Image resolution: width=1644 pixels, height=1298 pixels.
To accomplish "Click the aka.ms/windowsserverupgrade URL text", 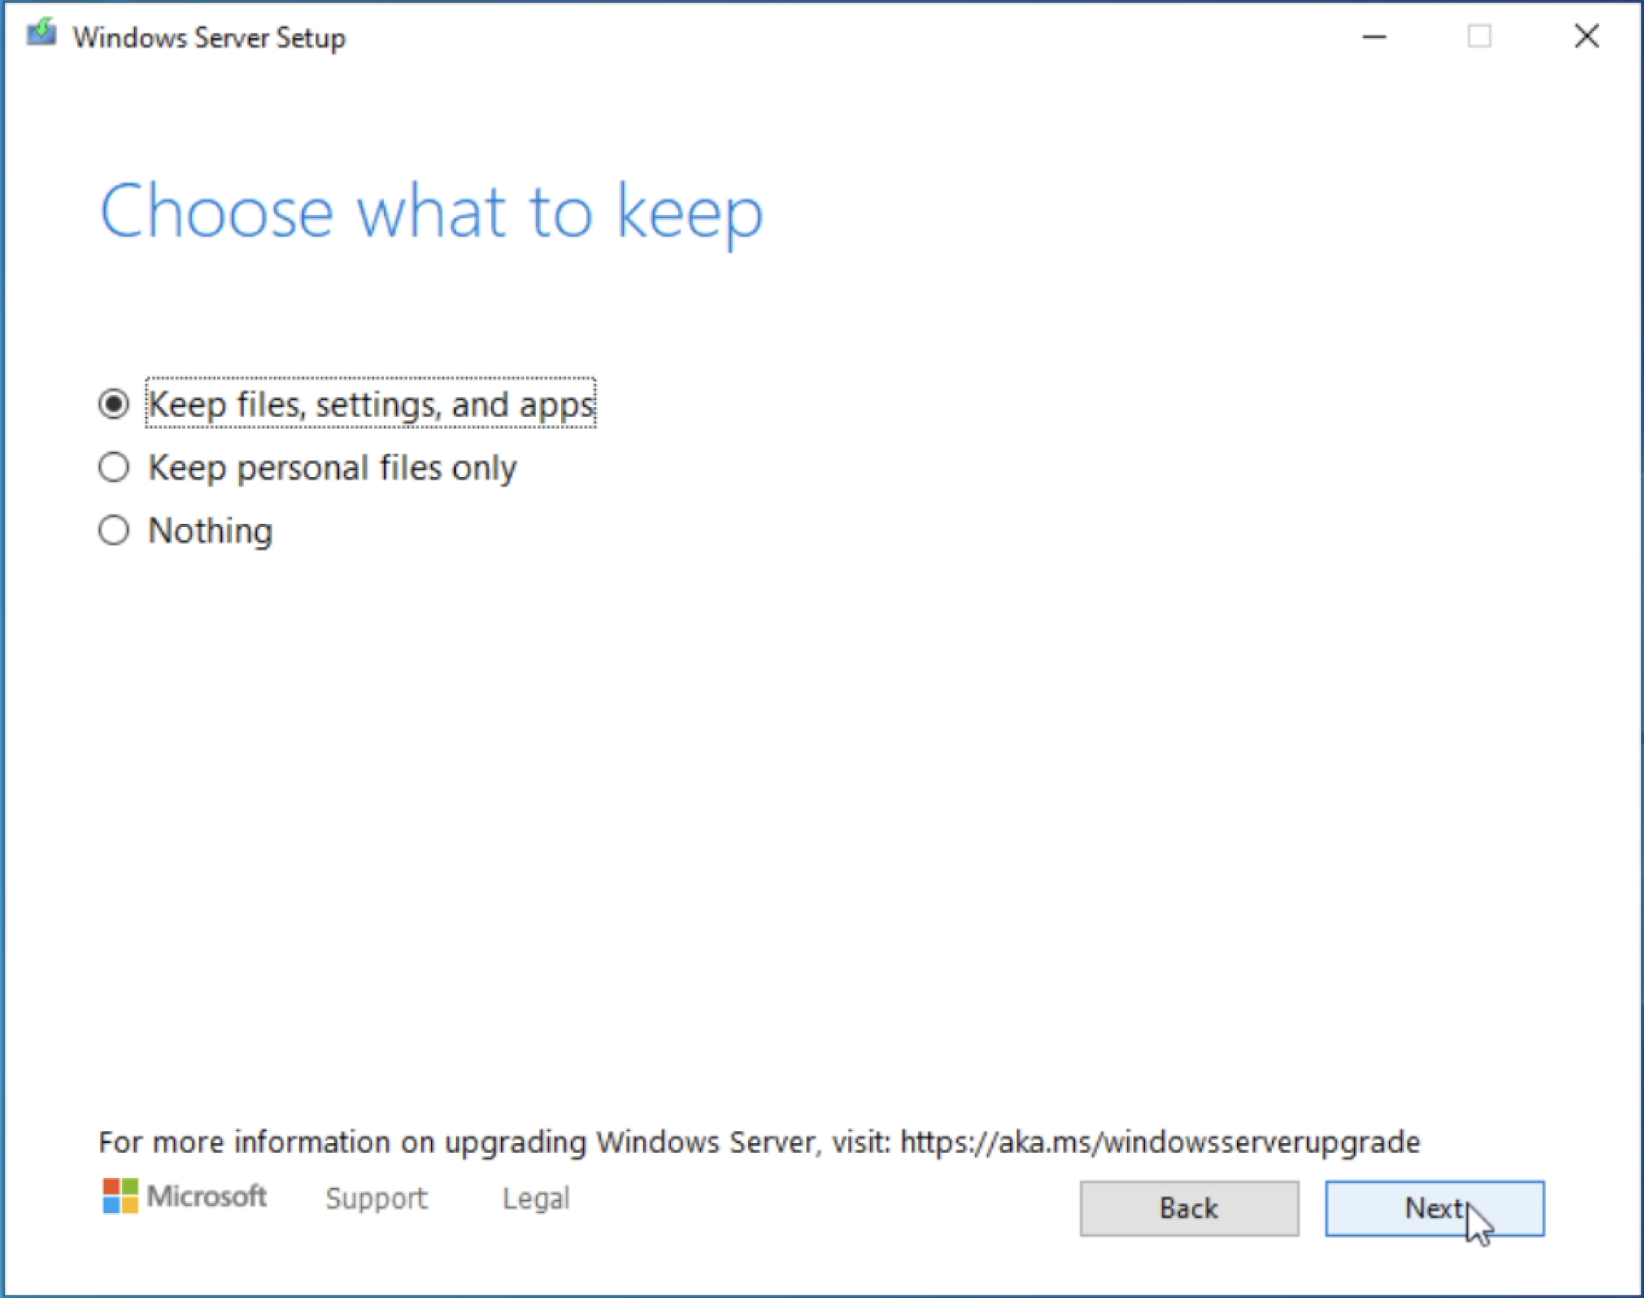I will tap(1160, 1142).
